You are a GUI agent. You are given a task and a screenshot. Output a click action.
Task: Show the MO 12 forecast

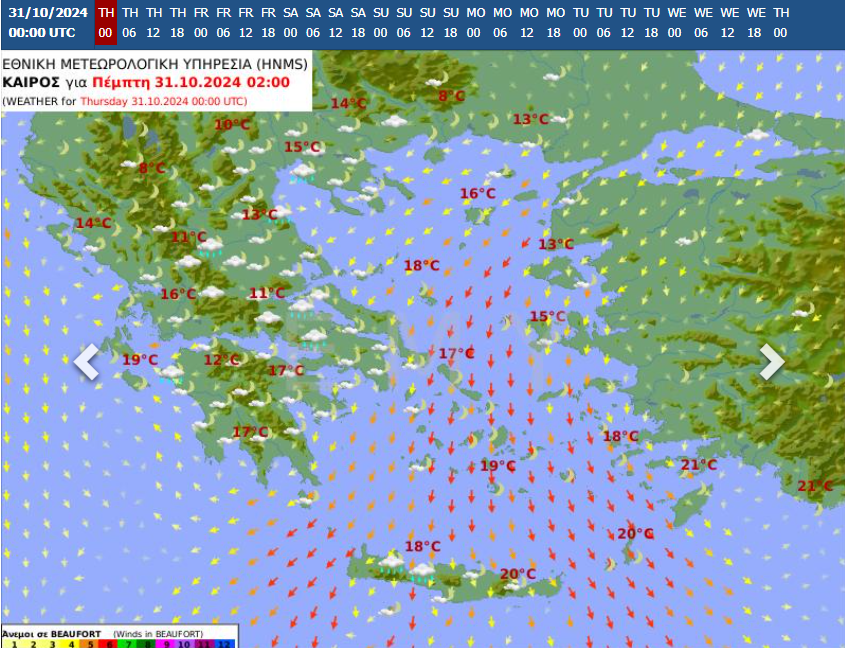point(528,23)
